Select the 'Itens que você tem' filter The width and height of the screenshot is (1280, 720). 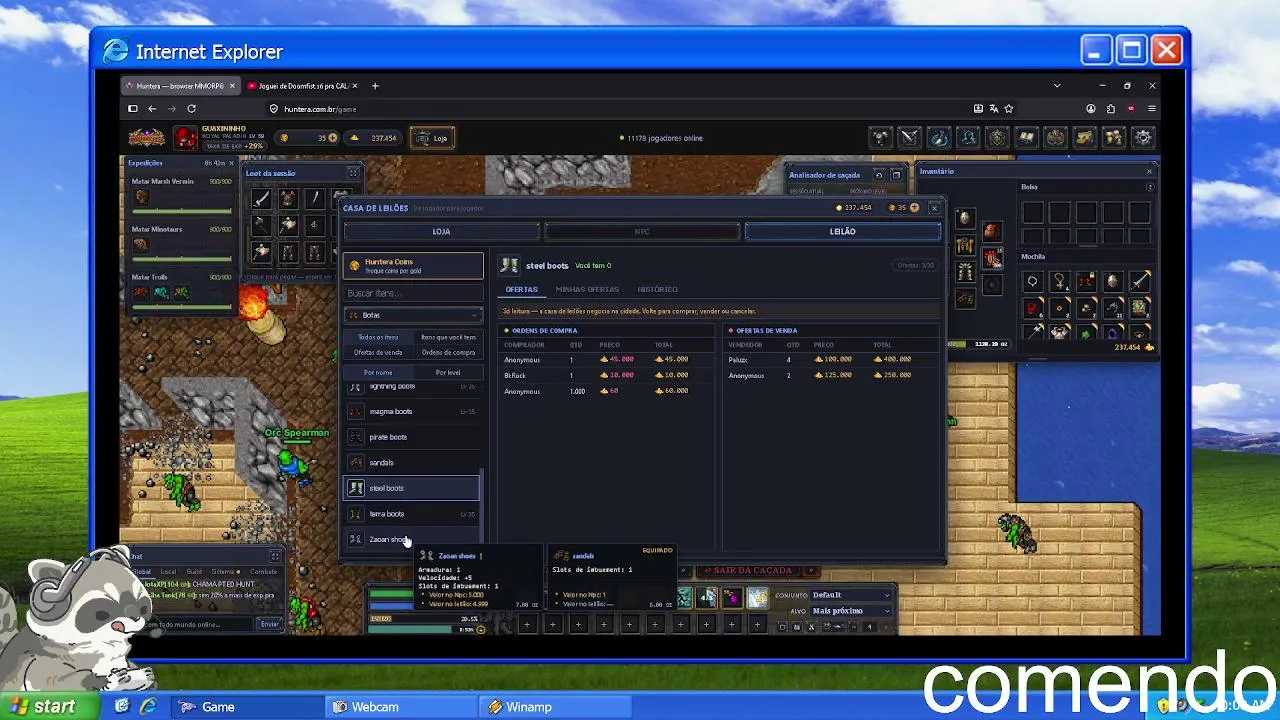pos(448,337)
